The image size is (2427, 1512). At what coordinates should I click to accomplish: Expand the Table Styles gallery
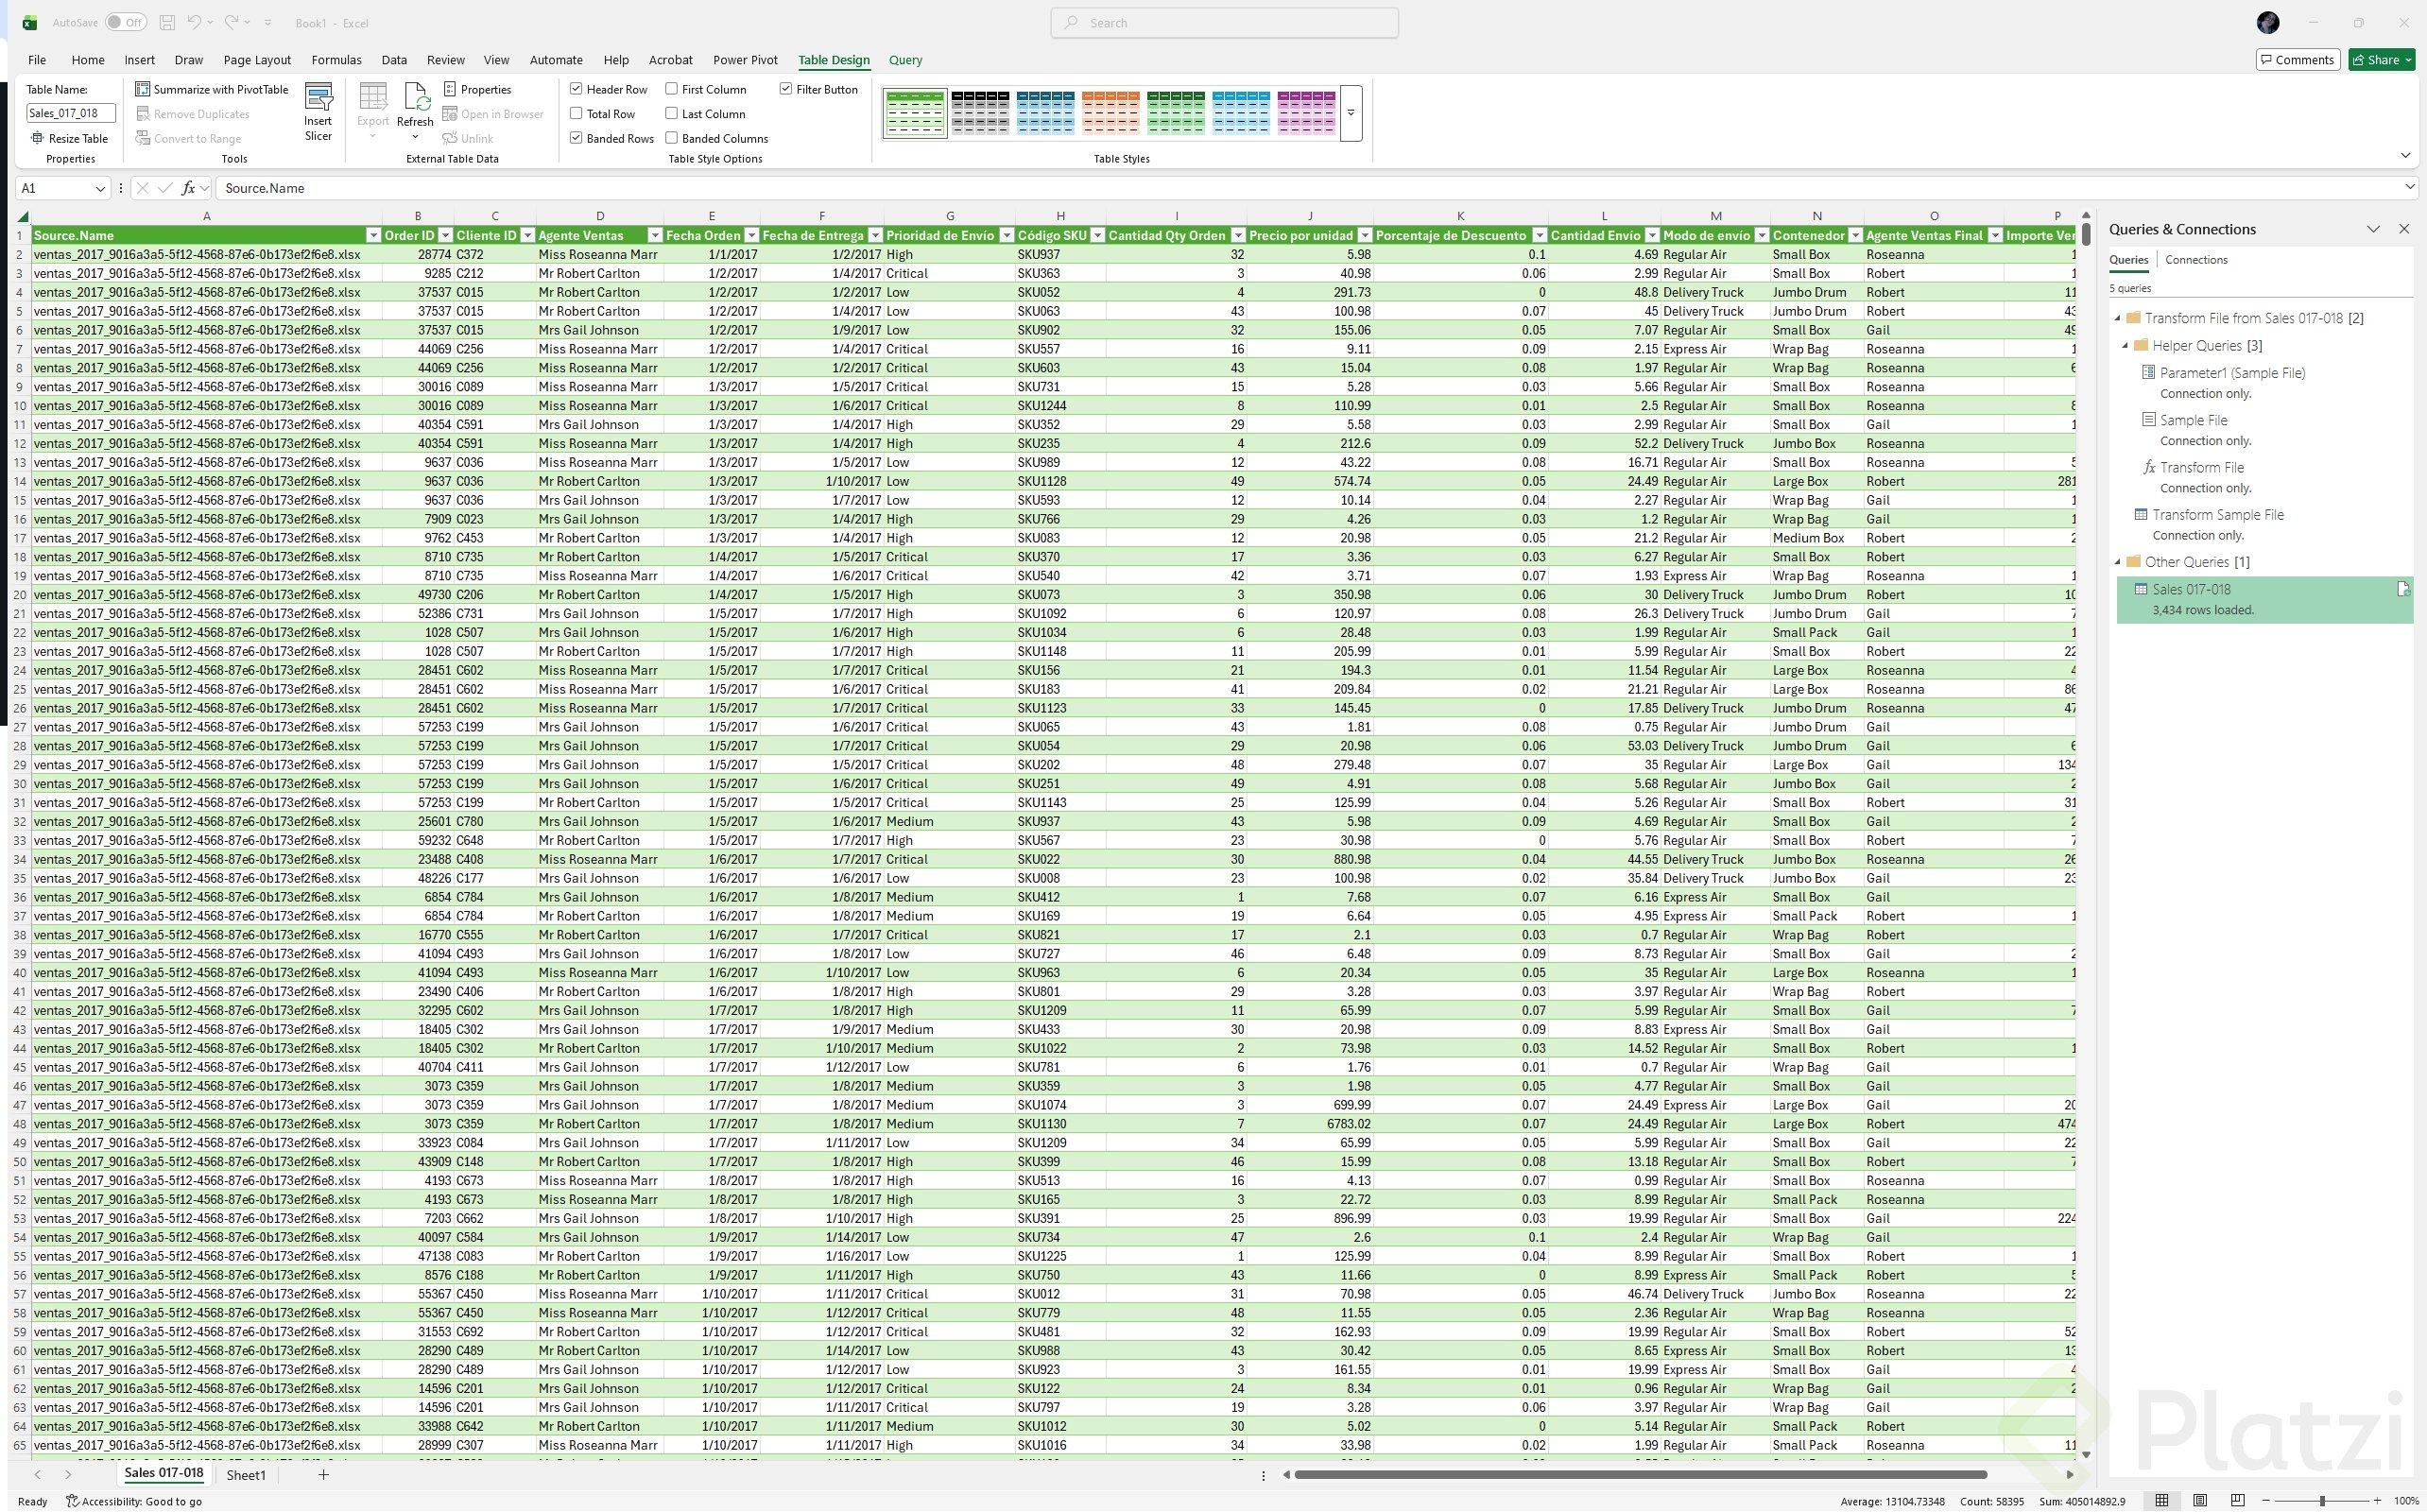coord(1350,113)
